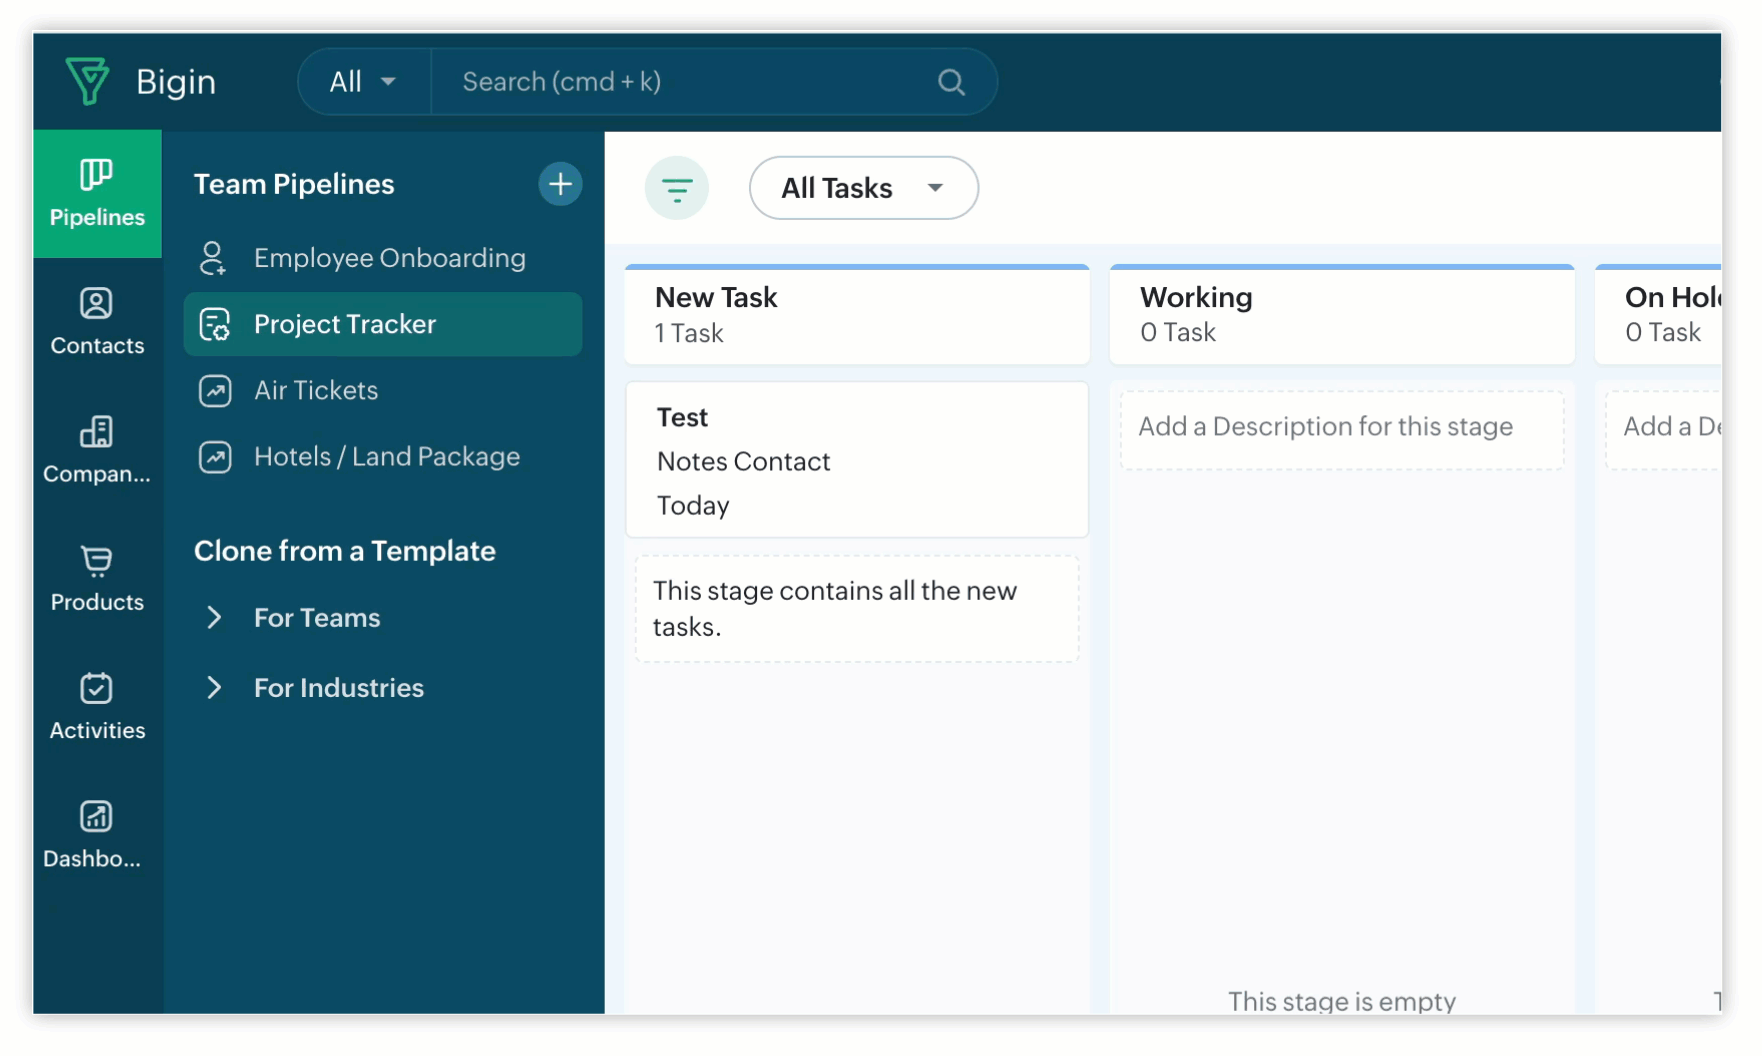Click the Working stage header

point(1342,315)
